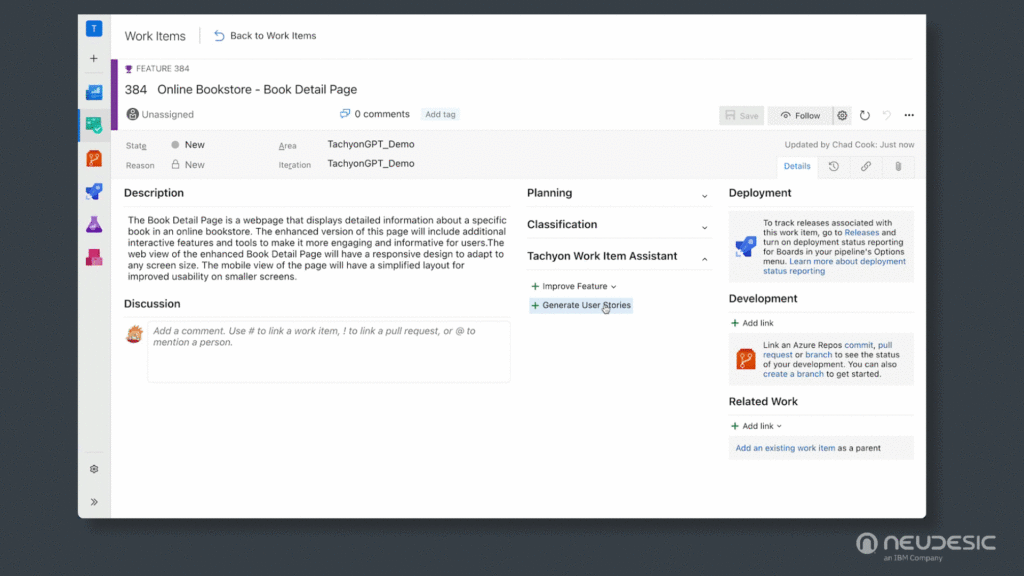1024x576 pixels.
Task: Open Repos icon in left sidebar
Action: coord(94,158)
